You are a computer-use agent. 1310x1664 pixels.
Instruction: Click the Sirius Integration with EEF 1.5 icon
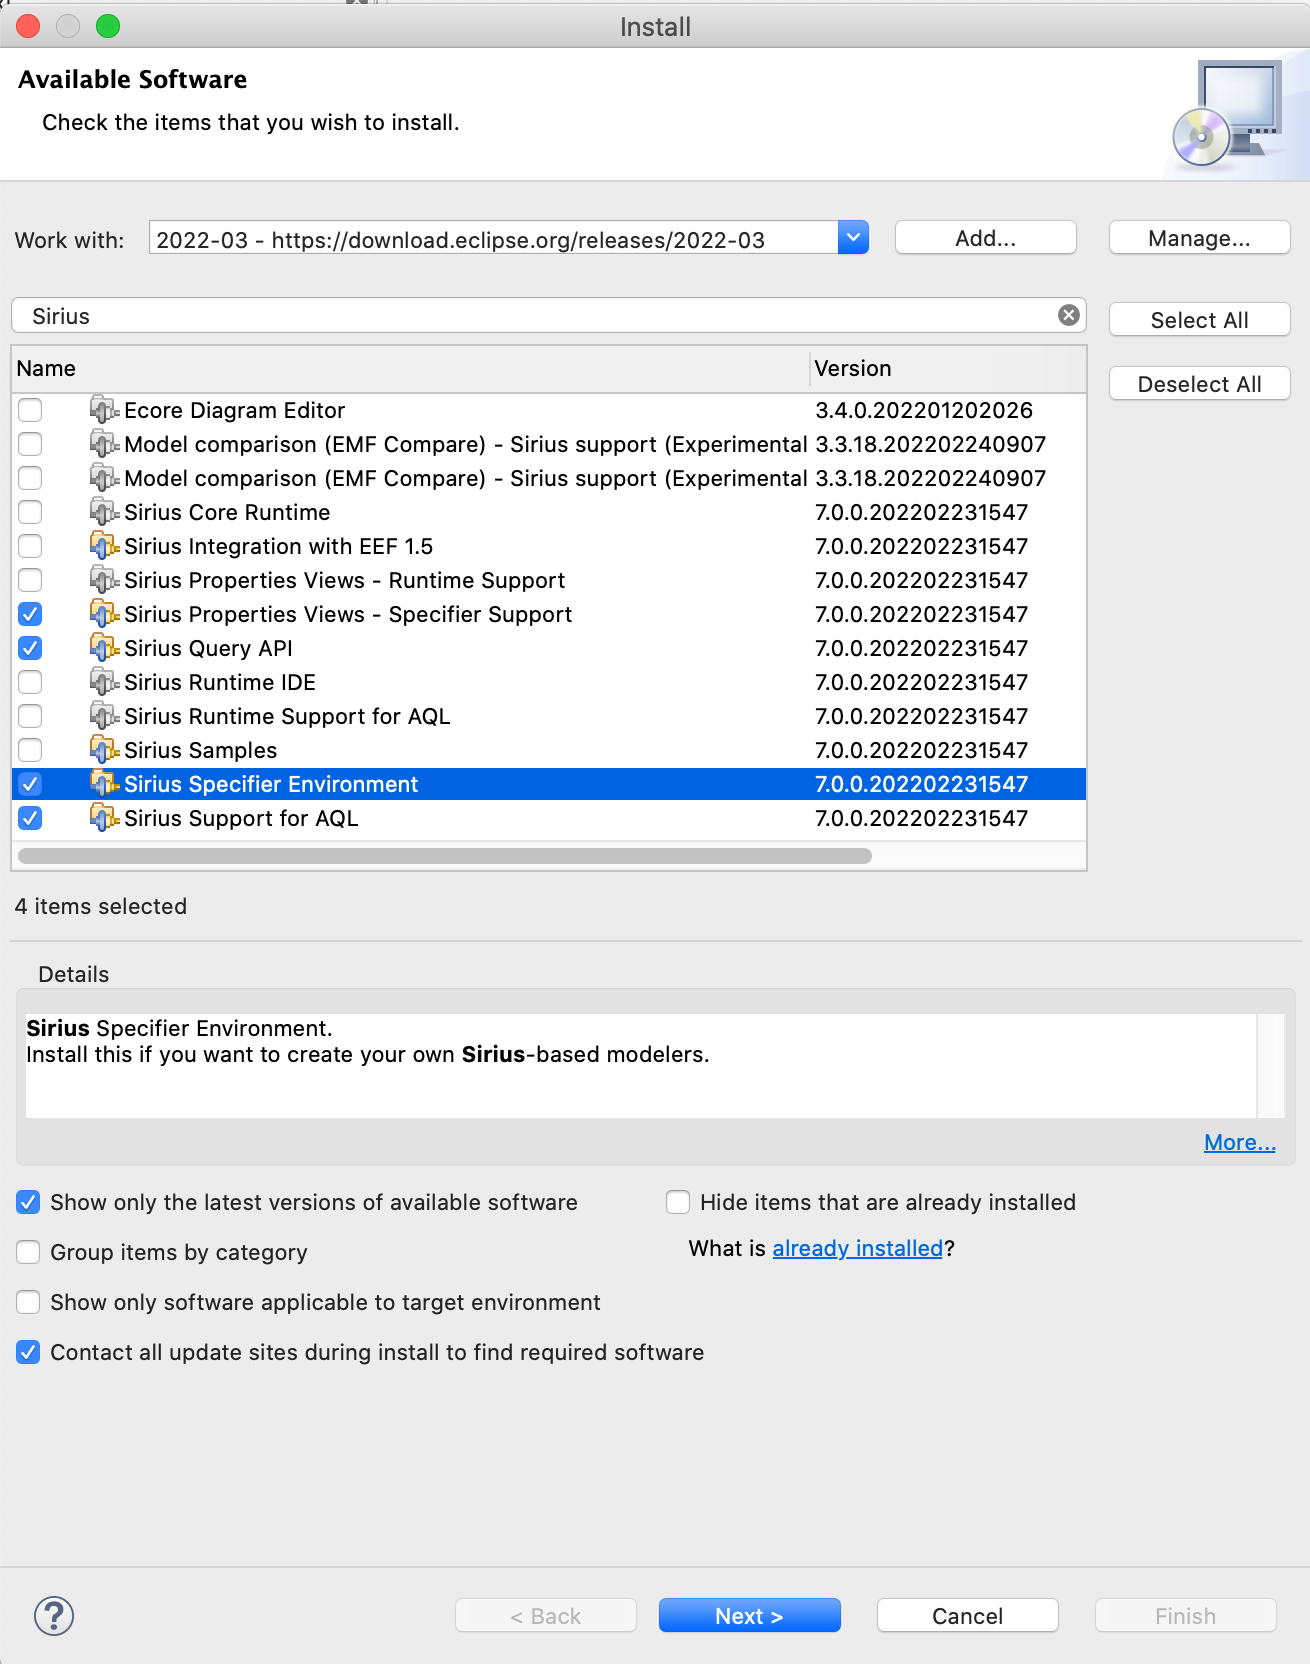tap(104, 546)
